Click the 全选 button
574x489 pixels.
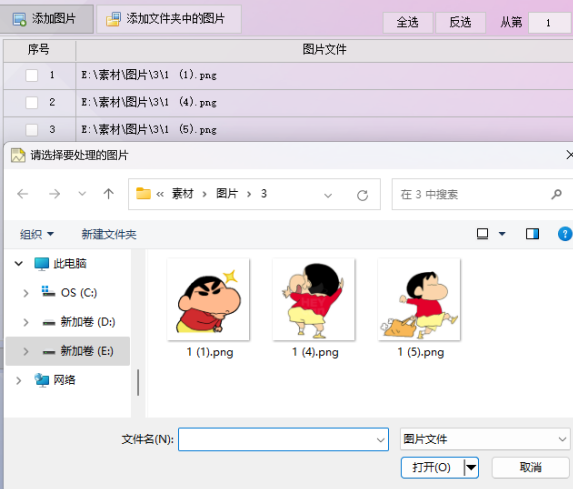pyautogui.click(x=407, y=22)
